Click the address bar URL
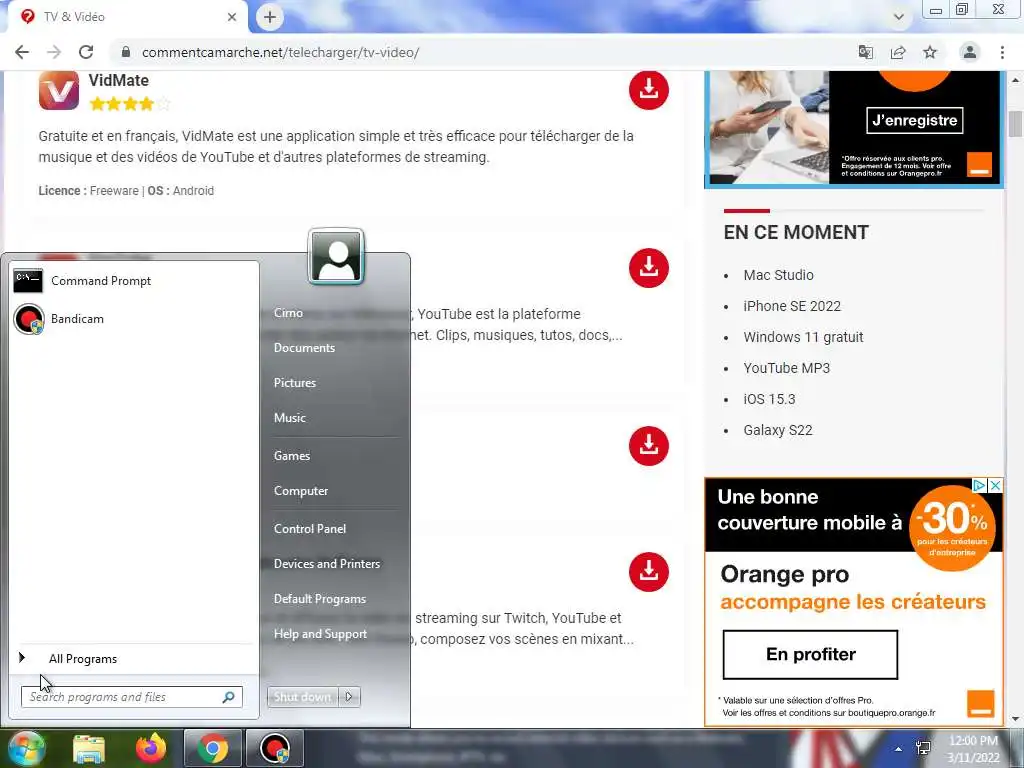The image size is (1024, 768). point(280,52)
